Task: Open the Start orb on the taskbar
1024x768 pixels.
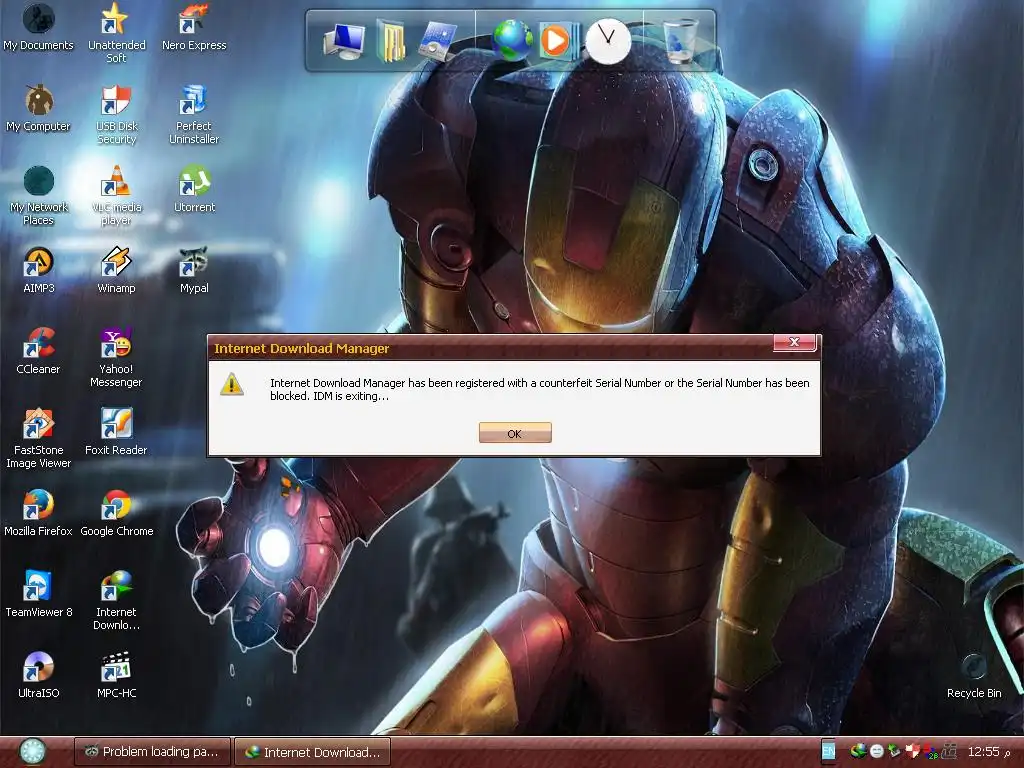Action: (x=32, y=752)
